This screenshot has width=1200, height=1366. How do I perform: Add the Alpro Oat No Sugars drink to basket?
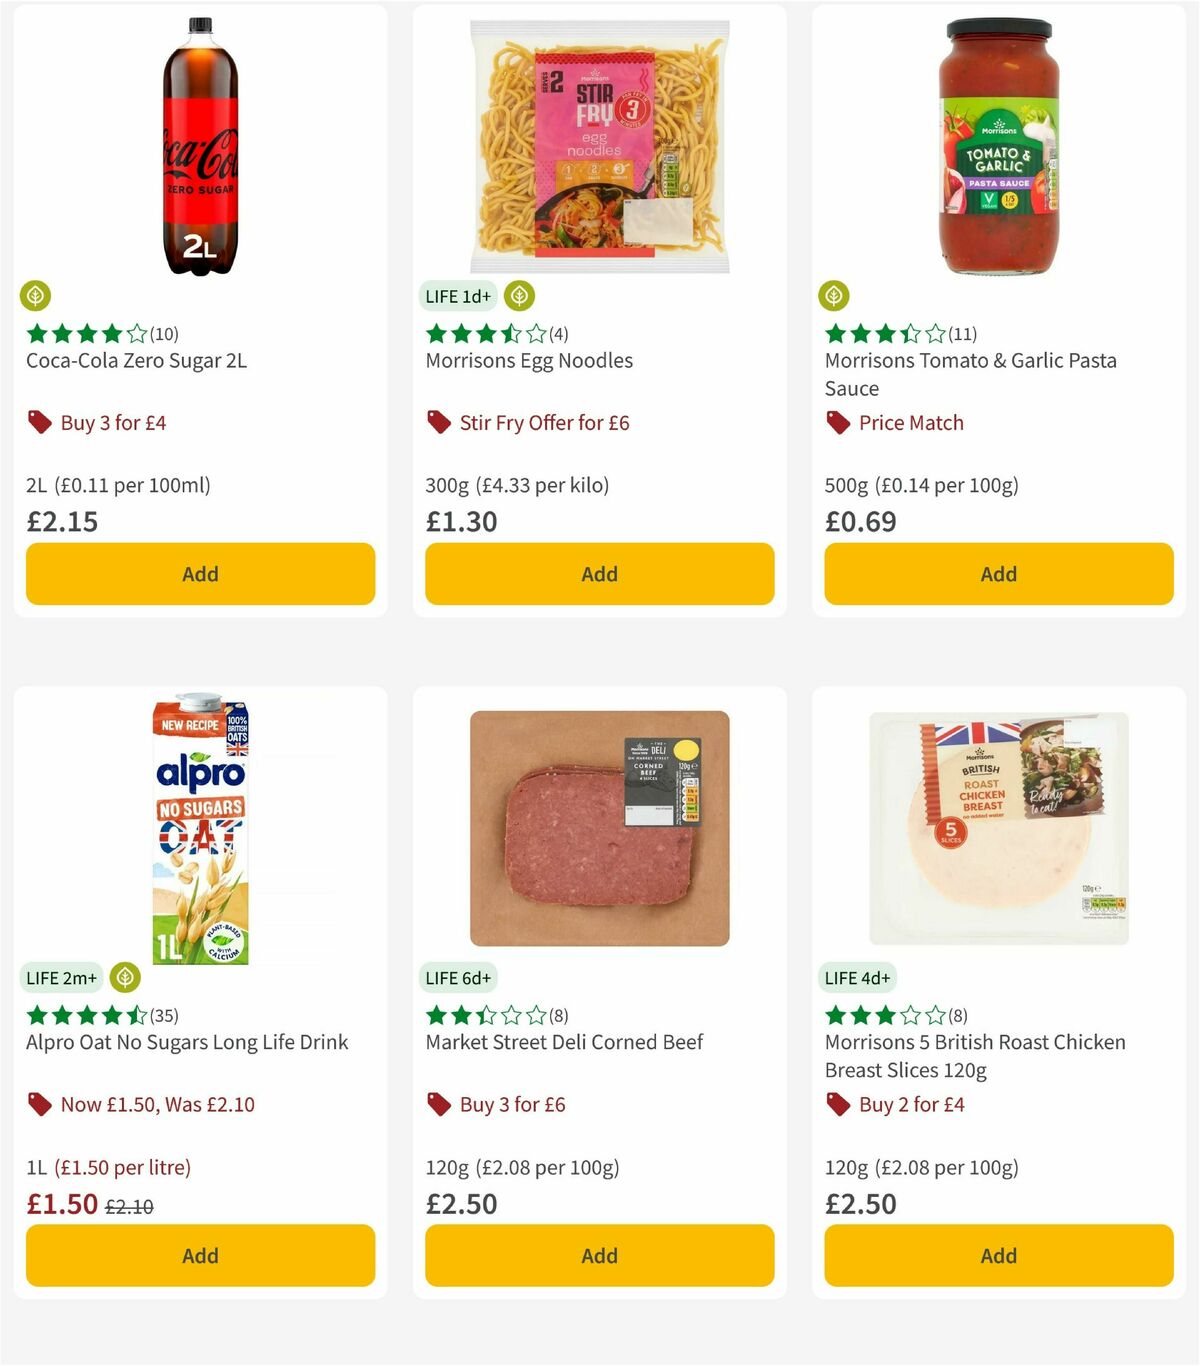[200, 1255]
